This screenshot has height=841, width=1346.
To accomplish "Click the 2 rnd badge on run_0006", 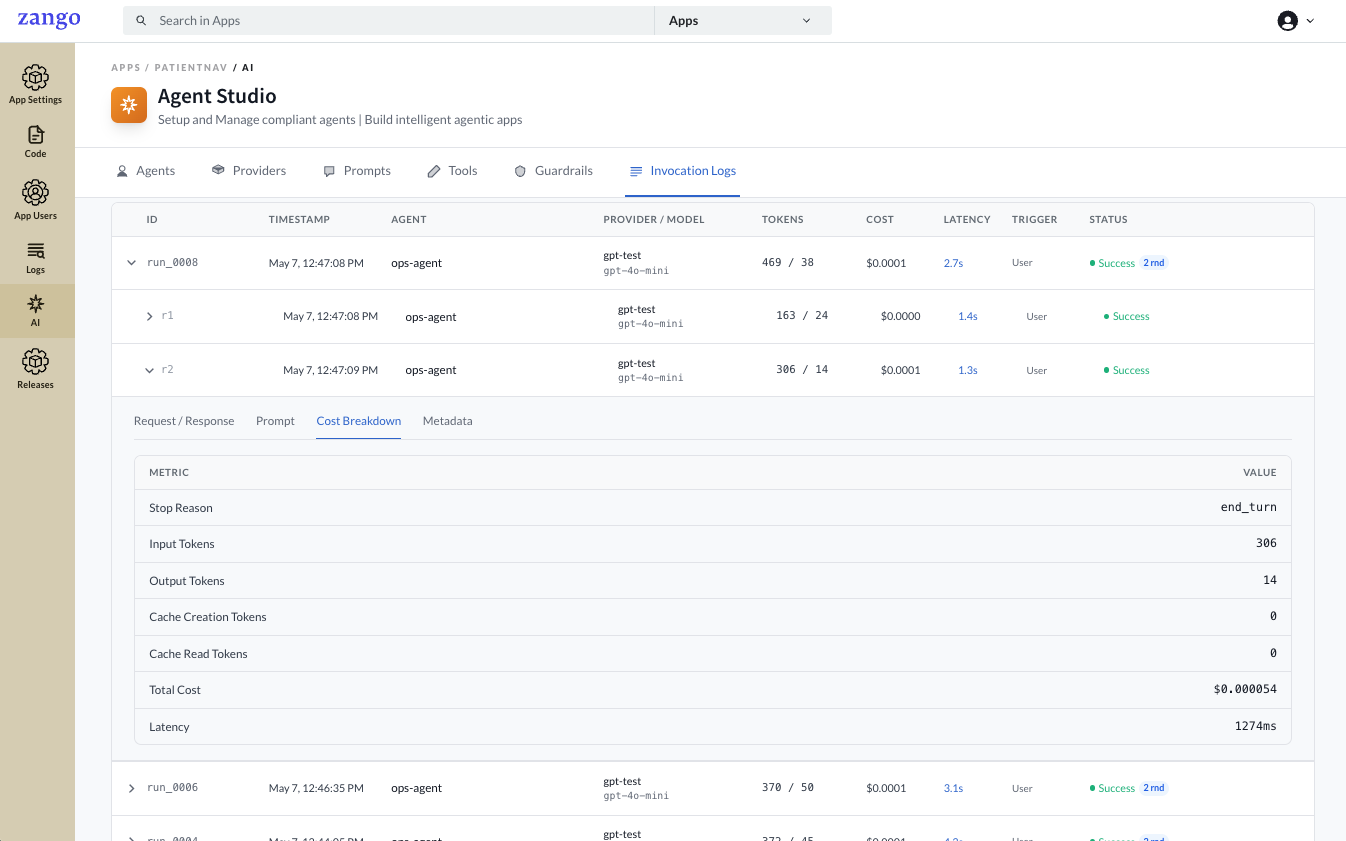I will (x=1154, y=788).
